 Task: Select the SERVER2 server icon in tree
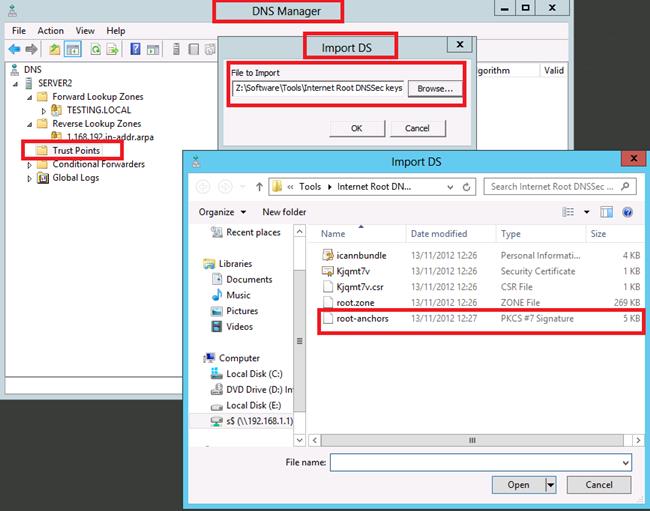pos(29,83)
